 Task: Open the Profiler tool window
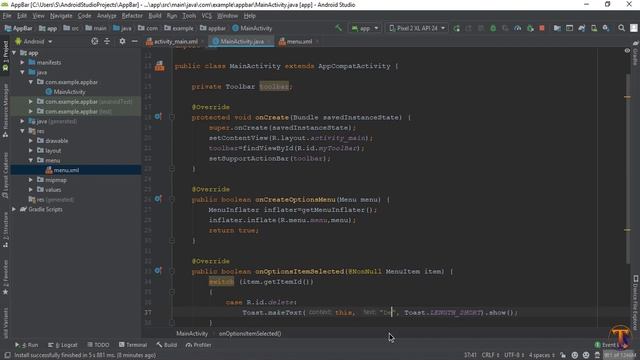(199, 345)
